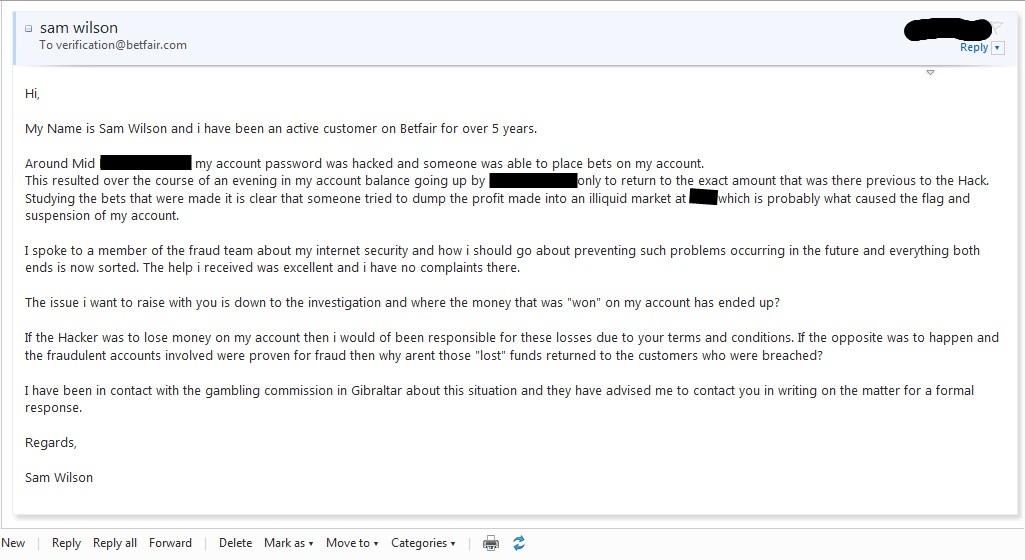Viewport: 1025px width, 560px height.
Task: Delete the message via toolbar
Action: point(235,543)
